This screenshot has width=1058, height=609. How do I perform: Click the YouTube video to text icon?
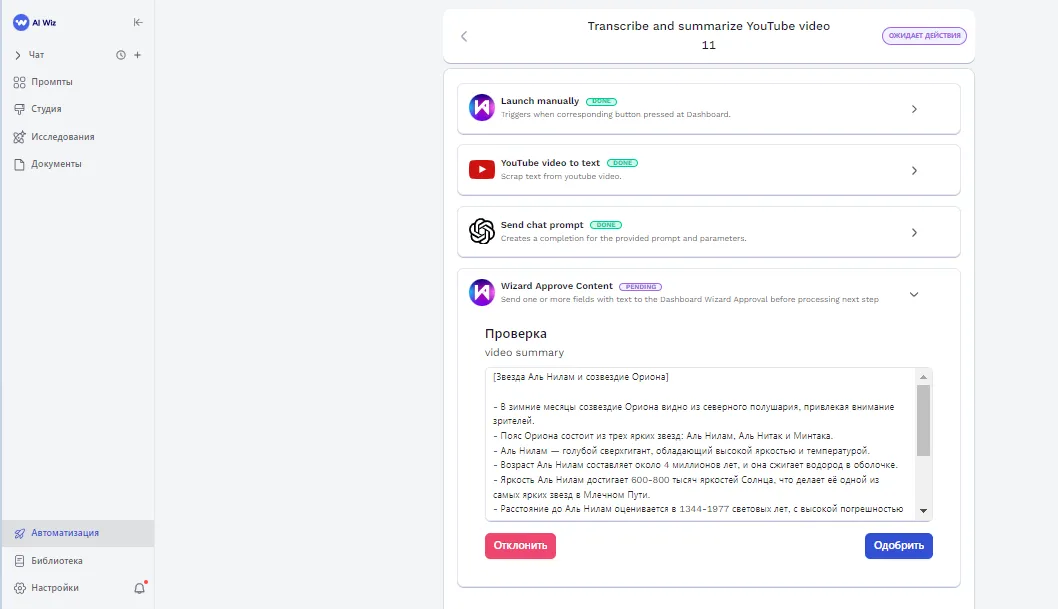tap(482, 170)
